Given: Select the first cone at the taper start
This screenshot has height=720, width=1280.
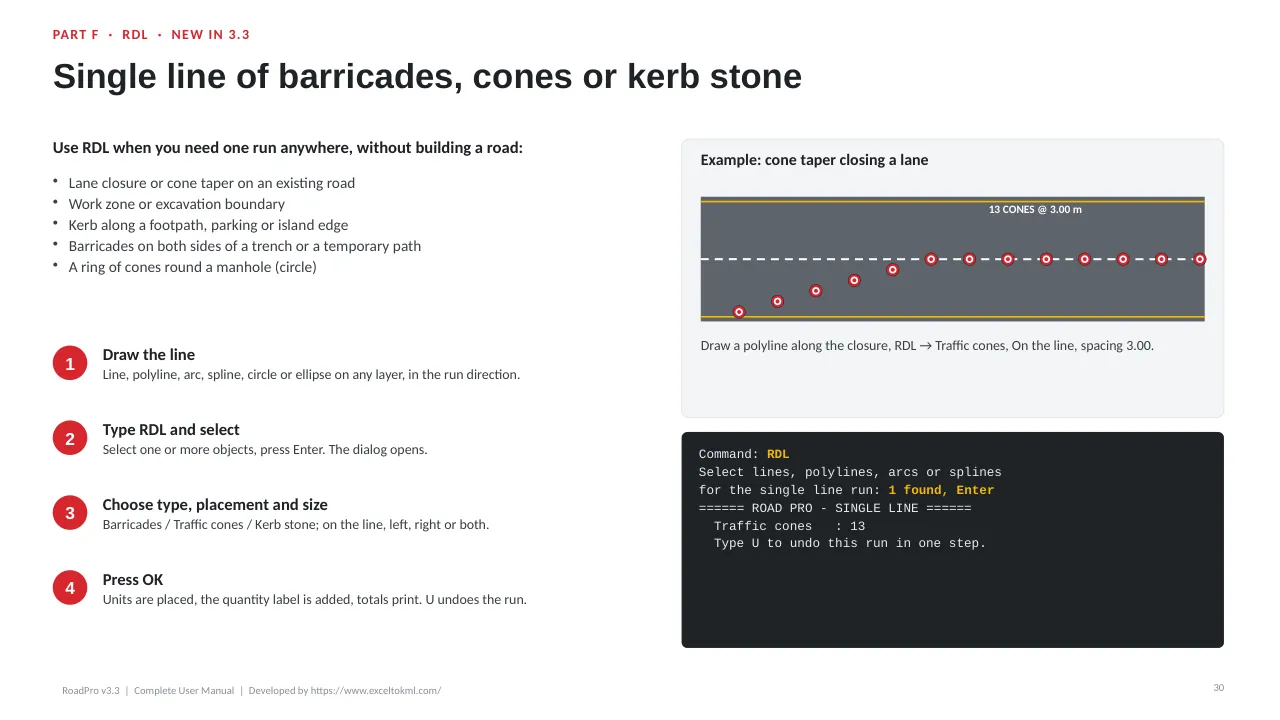Looking at the screenshot, I should tap(739, 312).
